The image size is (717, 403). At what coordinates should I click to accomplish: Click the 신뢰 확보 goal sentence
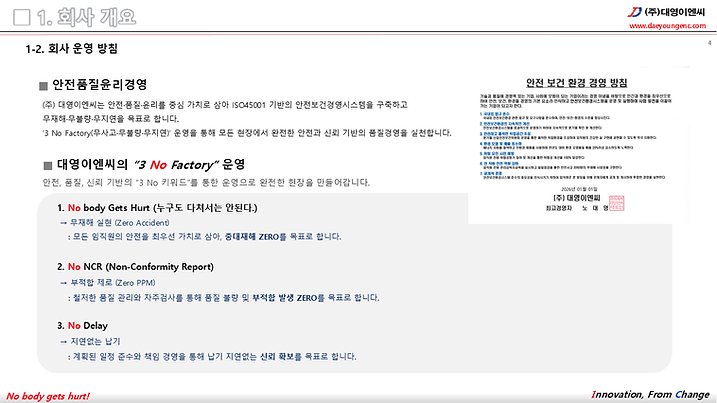(212, 356)
